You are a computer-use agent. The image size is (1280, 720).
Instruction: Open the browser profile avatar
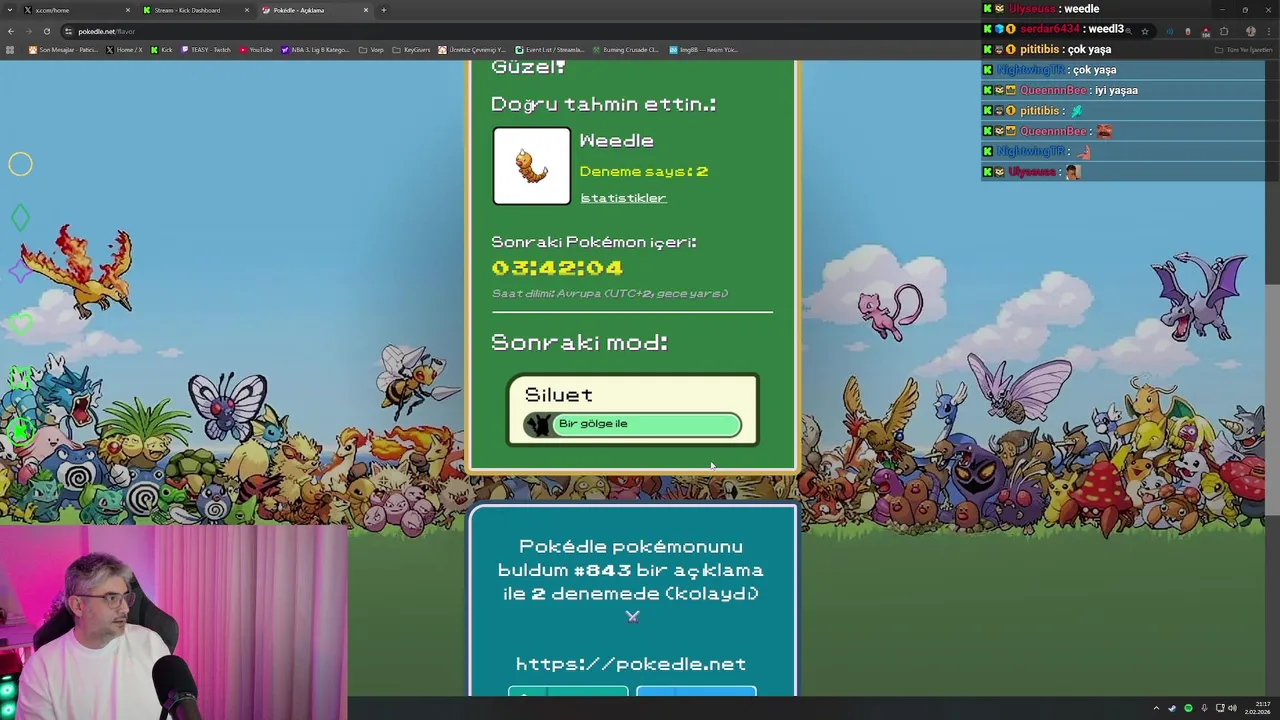tap(1250, 31)
